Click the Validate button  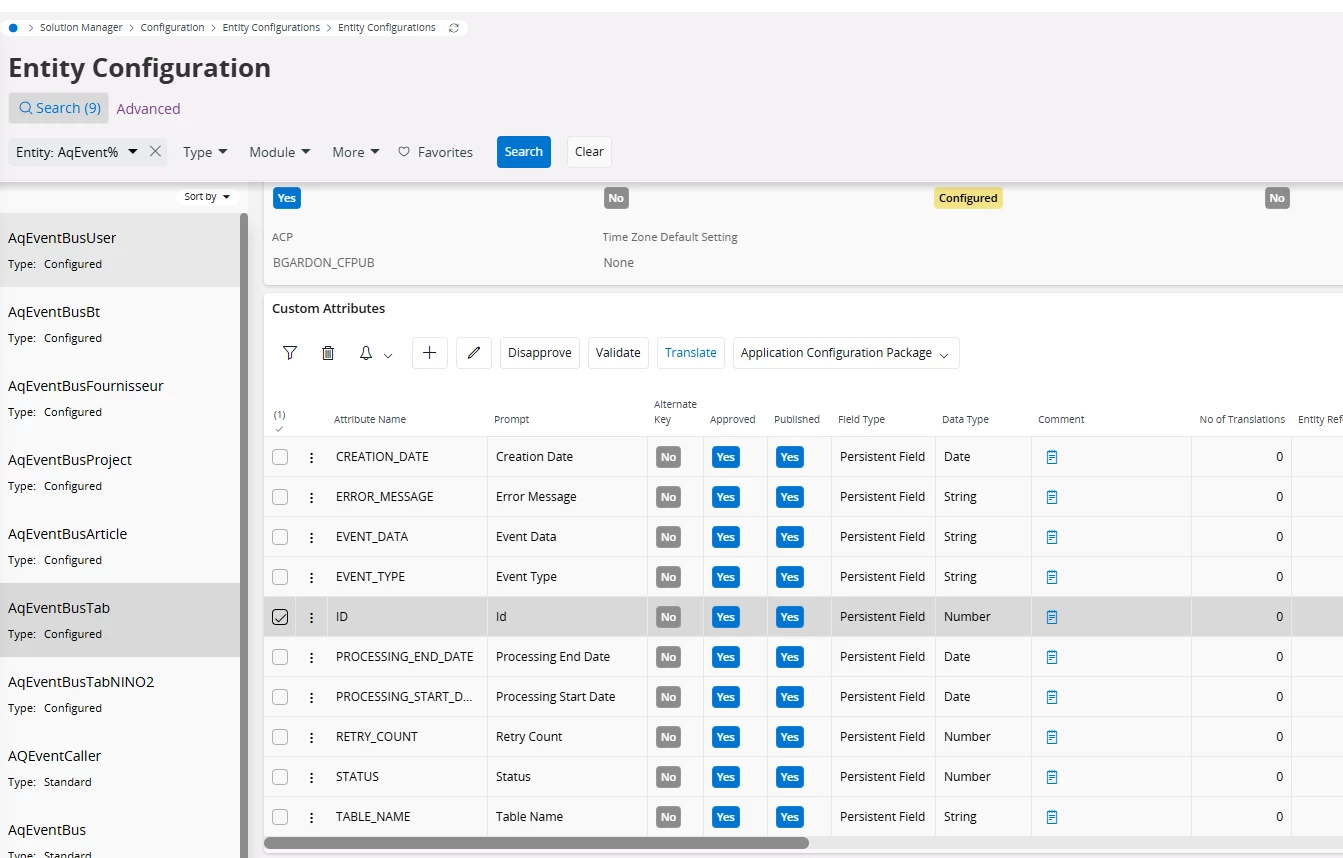click(x=618, y=353)
